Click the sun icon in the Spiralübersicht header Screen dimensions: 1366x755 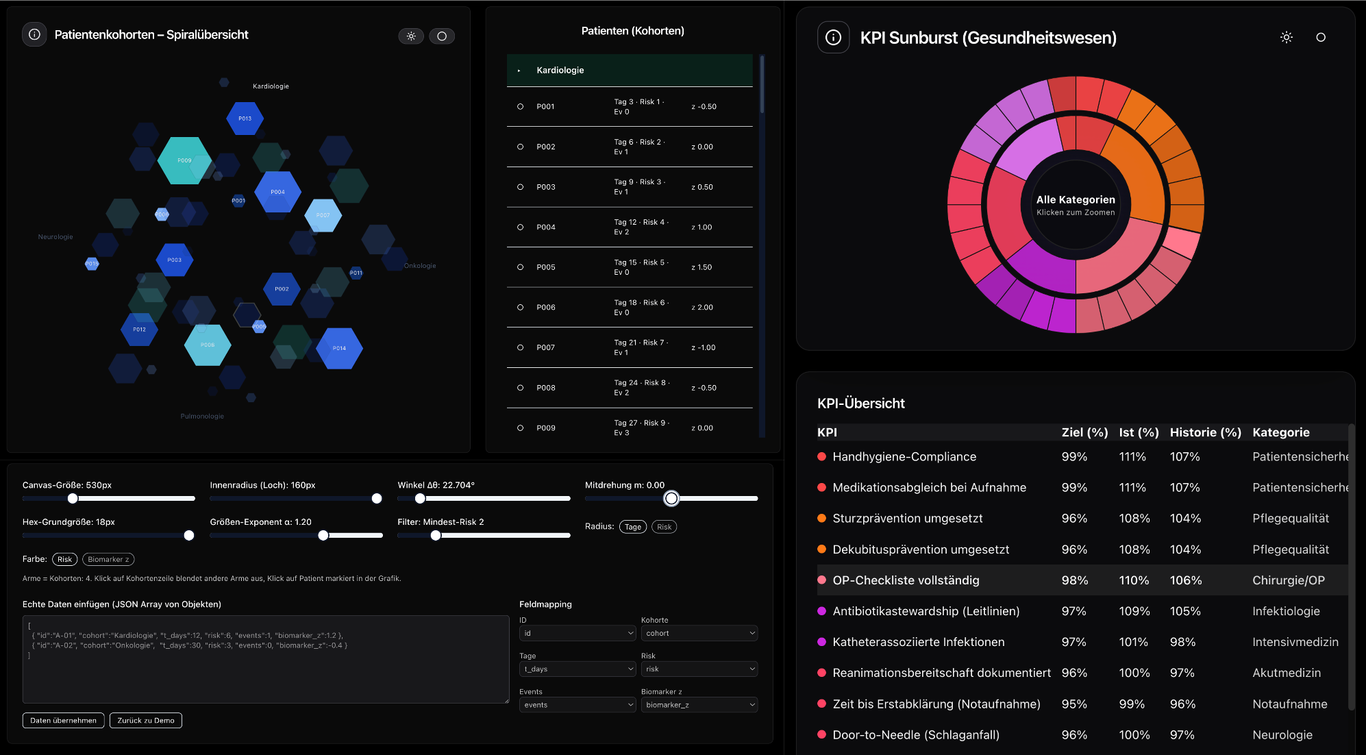coord(411,36)
